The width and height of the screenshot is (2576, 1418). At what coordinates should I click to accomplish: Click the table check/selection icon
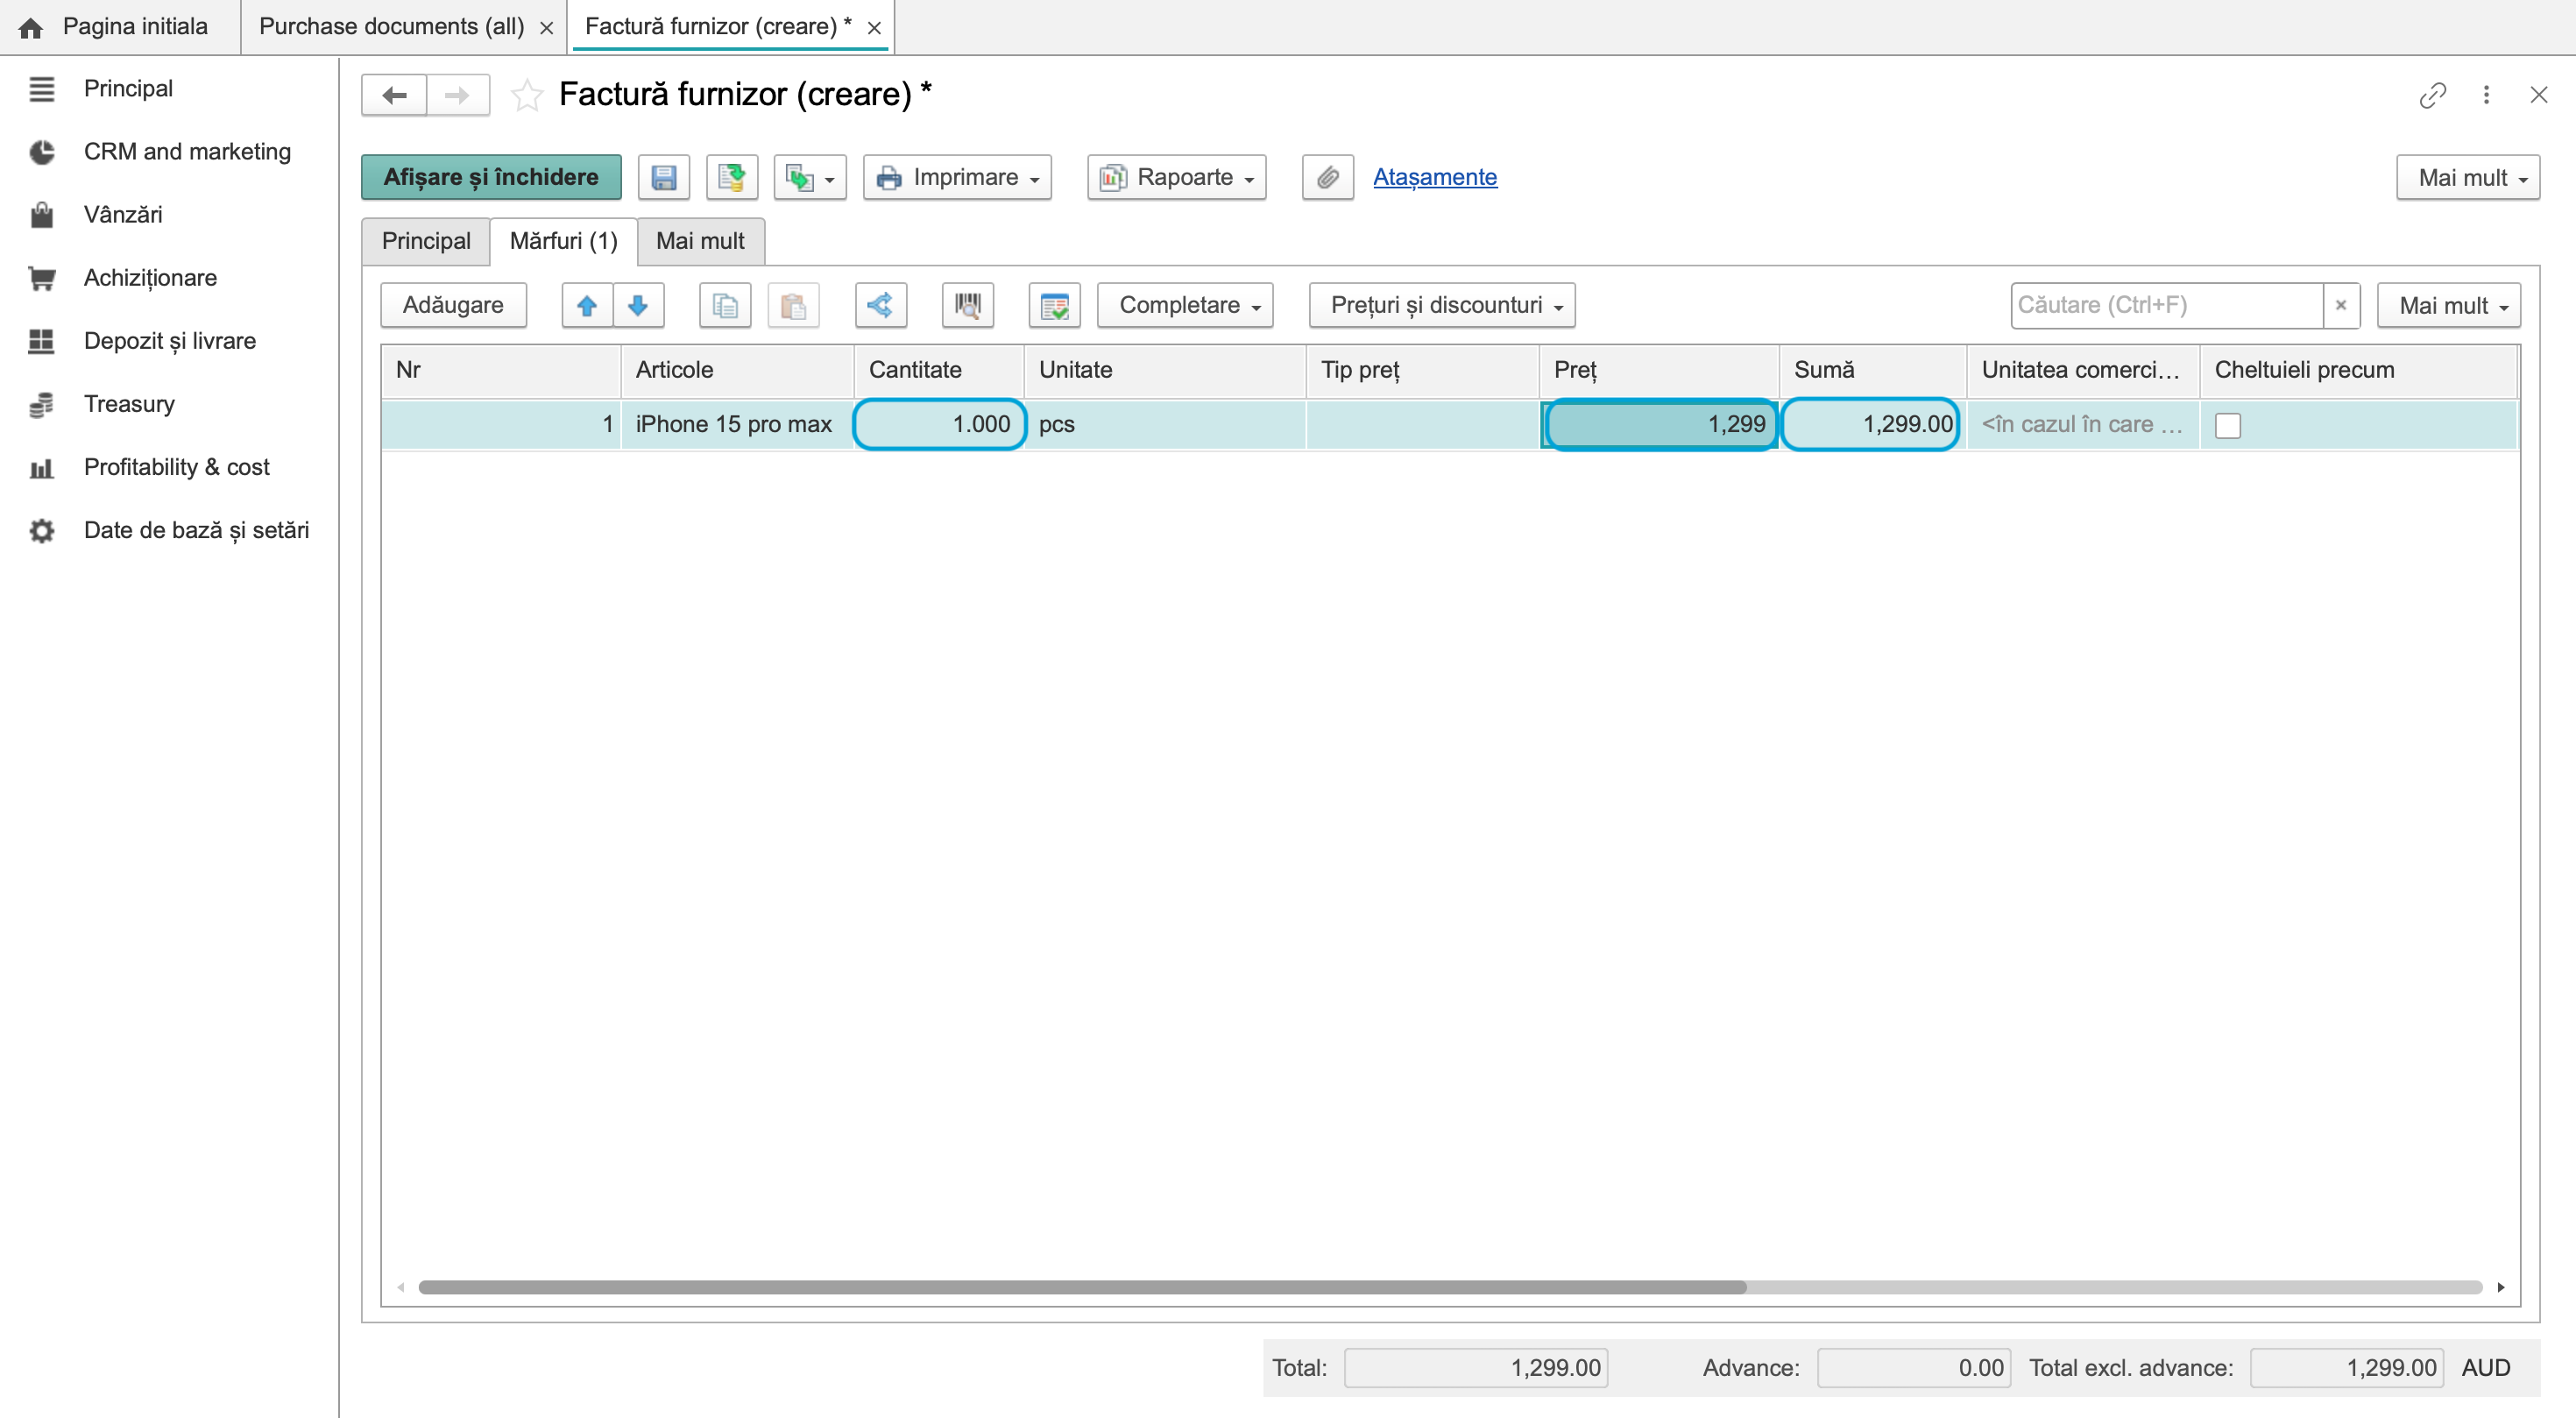[1054, 305]
